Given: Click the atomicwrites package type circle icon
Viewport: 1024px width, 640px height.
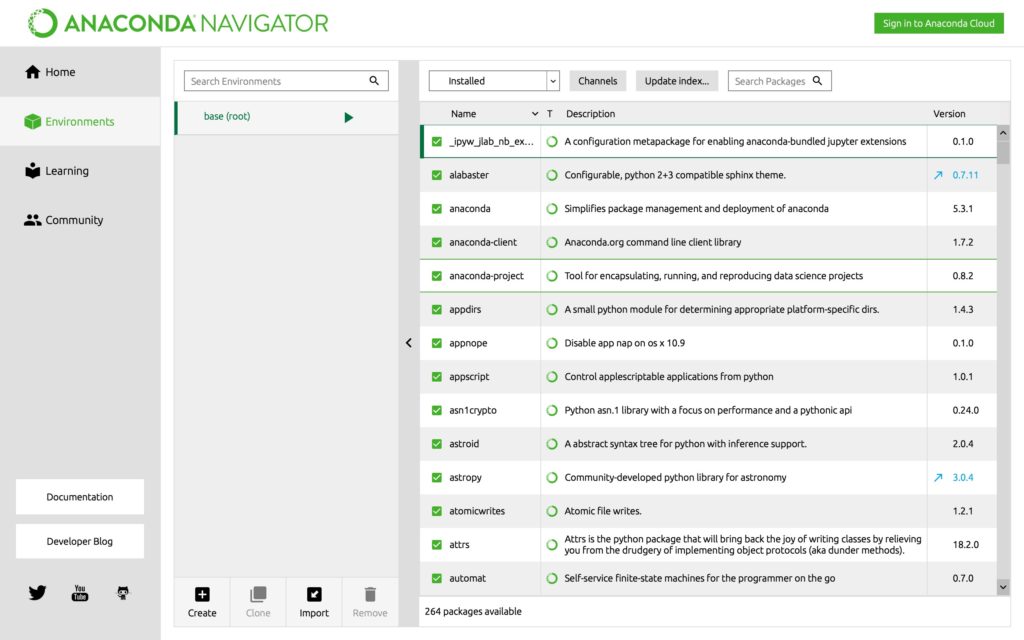Looking at the screenshot, I should tap(552, 511).
